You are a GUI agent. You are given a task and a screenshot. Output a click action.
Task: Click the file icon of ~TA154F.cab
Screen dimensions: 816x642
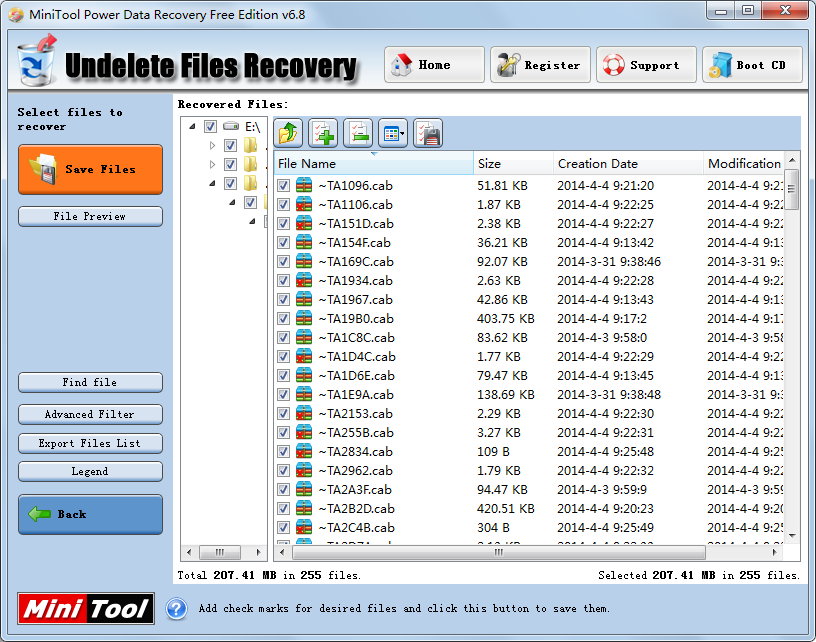(x=304, y=242)
